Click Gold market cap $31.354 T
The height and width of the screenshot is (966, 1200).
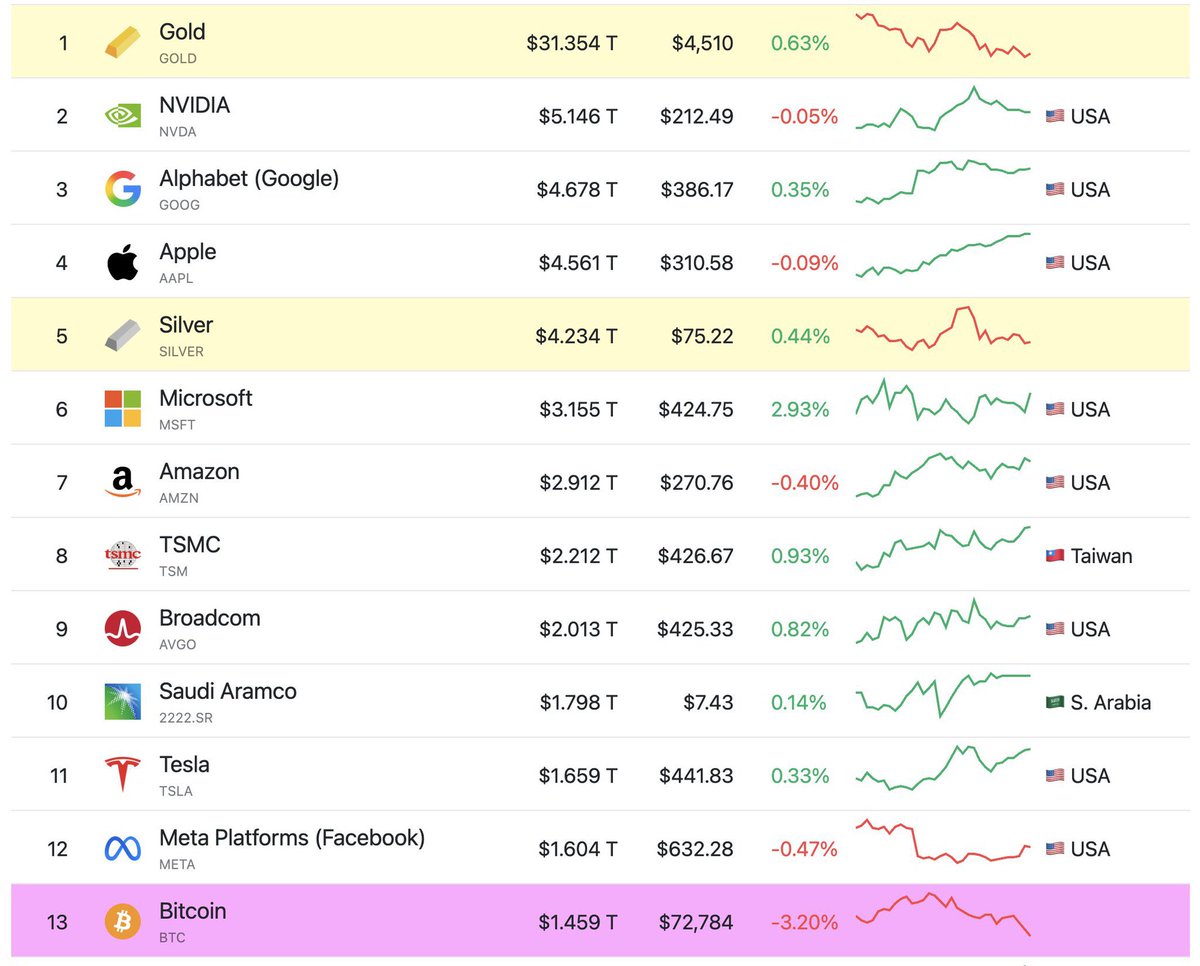pyautogui.click(x=572, y=43)
